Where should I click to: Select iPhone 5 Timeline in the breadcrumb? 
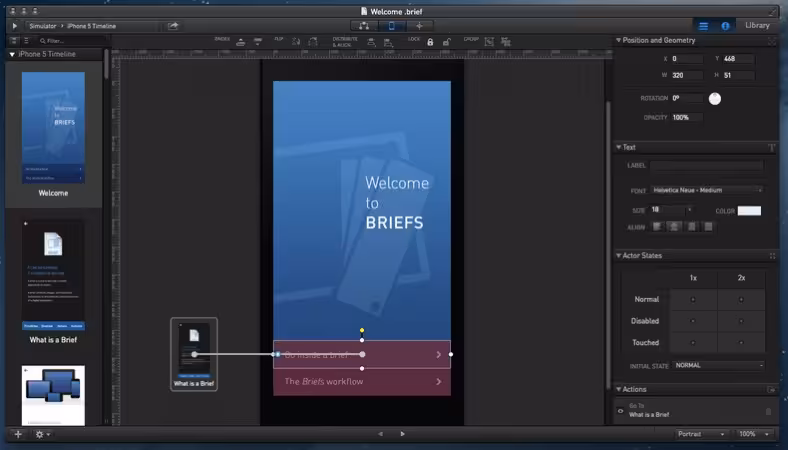[x=91, y=26]
